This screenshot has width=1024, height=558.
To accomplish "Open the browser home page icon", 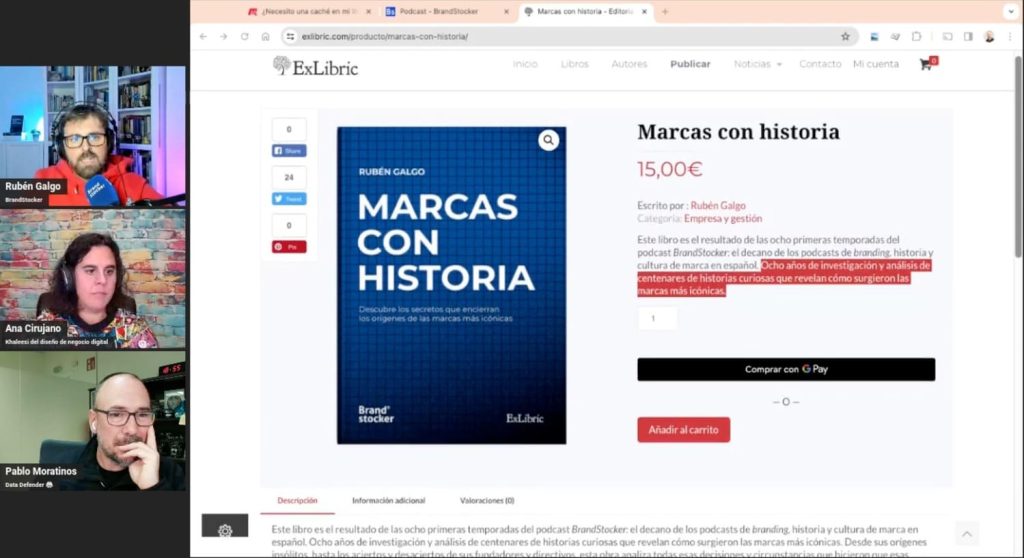I will (265, 37).
